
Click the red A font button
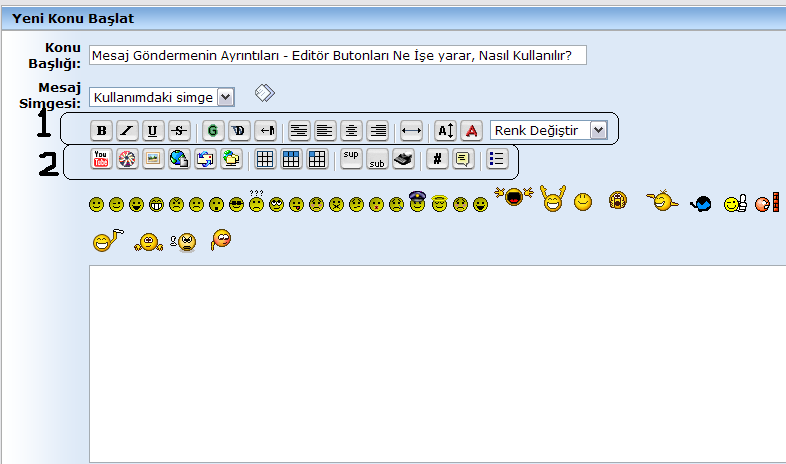pyautogui.click(x=472, y=130)
